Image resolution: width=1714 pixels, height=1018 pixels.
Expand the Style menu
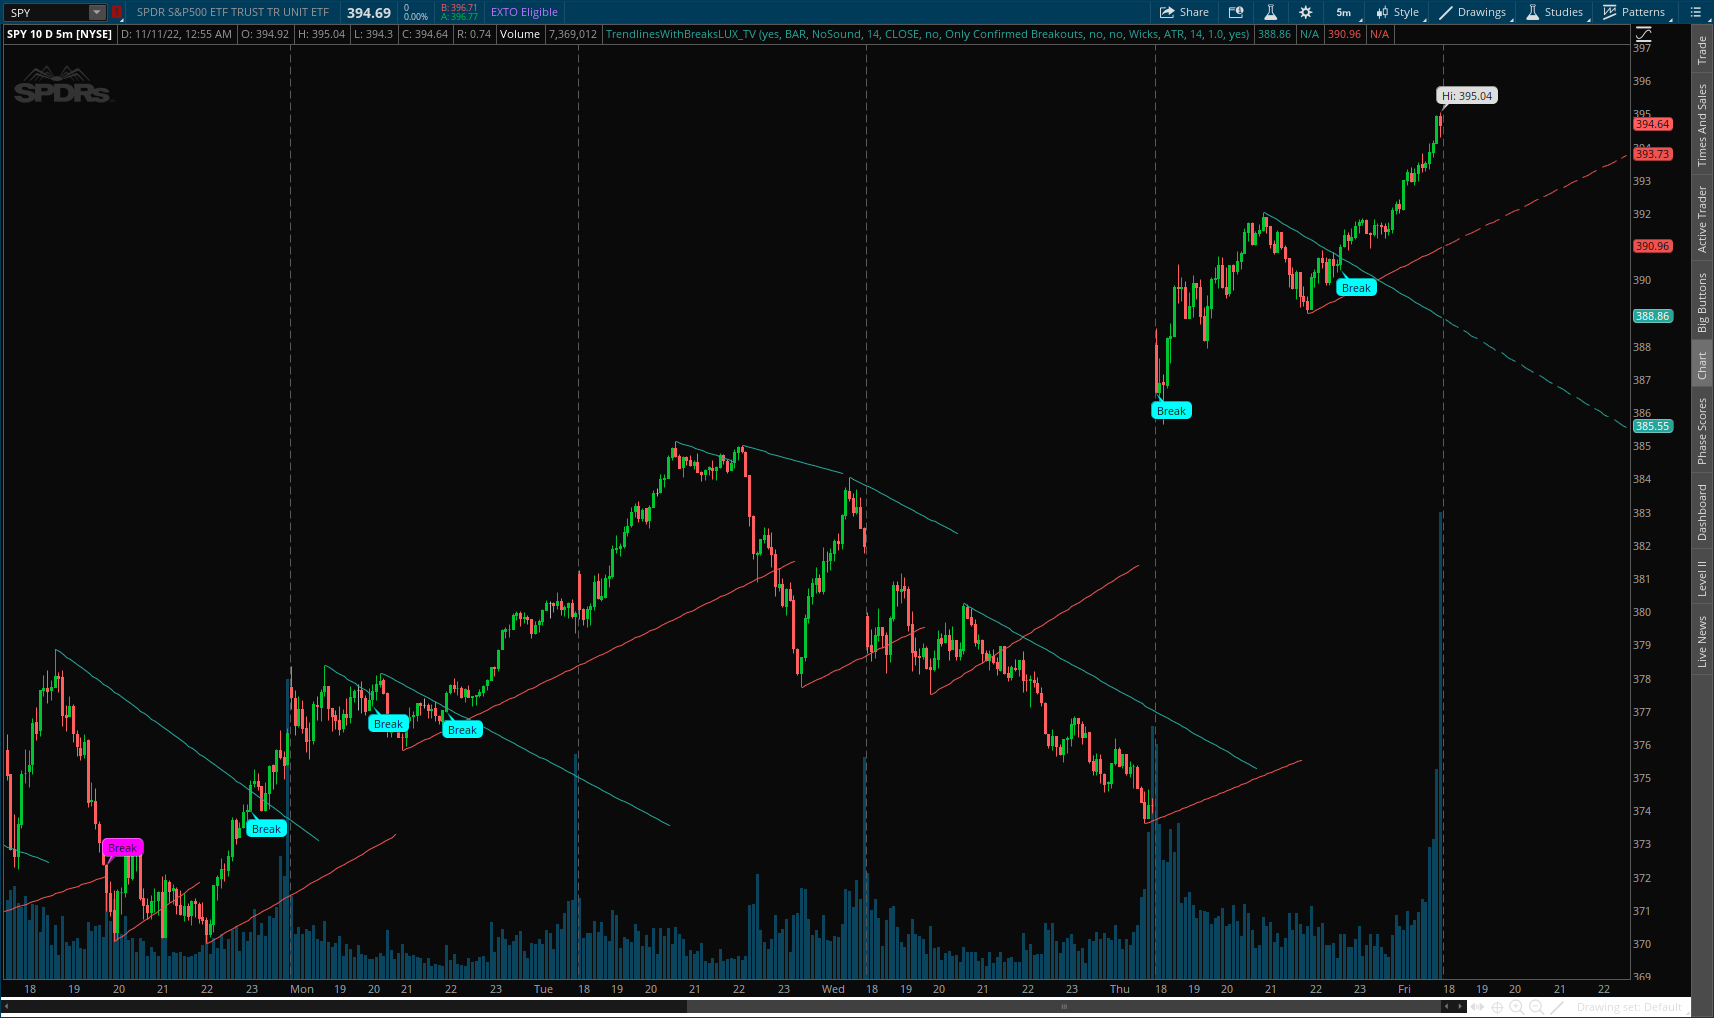point(1398,12)
